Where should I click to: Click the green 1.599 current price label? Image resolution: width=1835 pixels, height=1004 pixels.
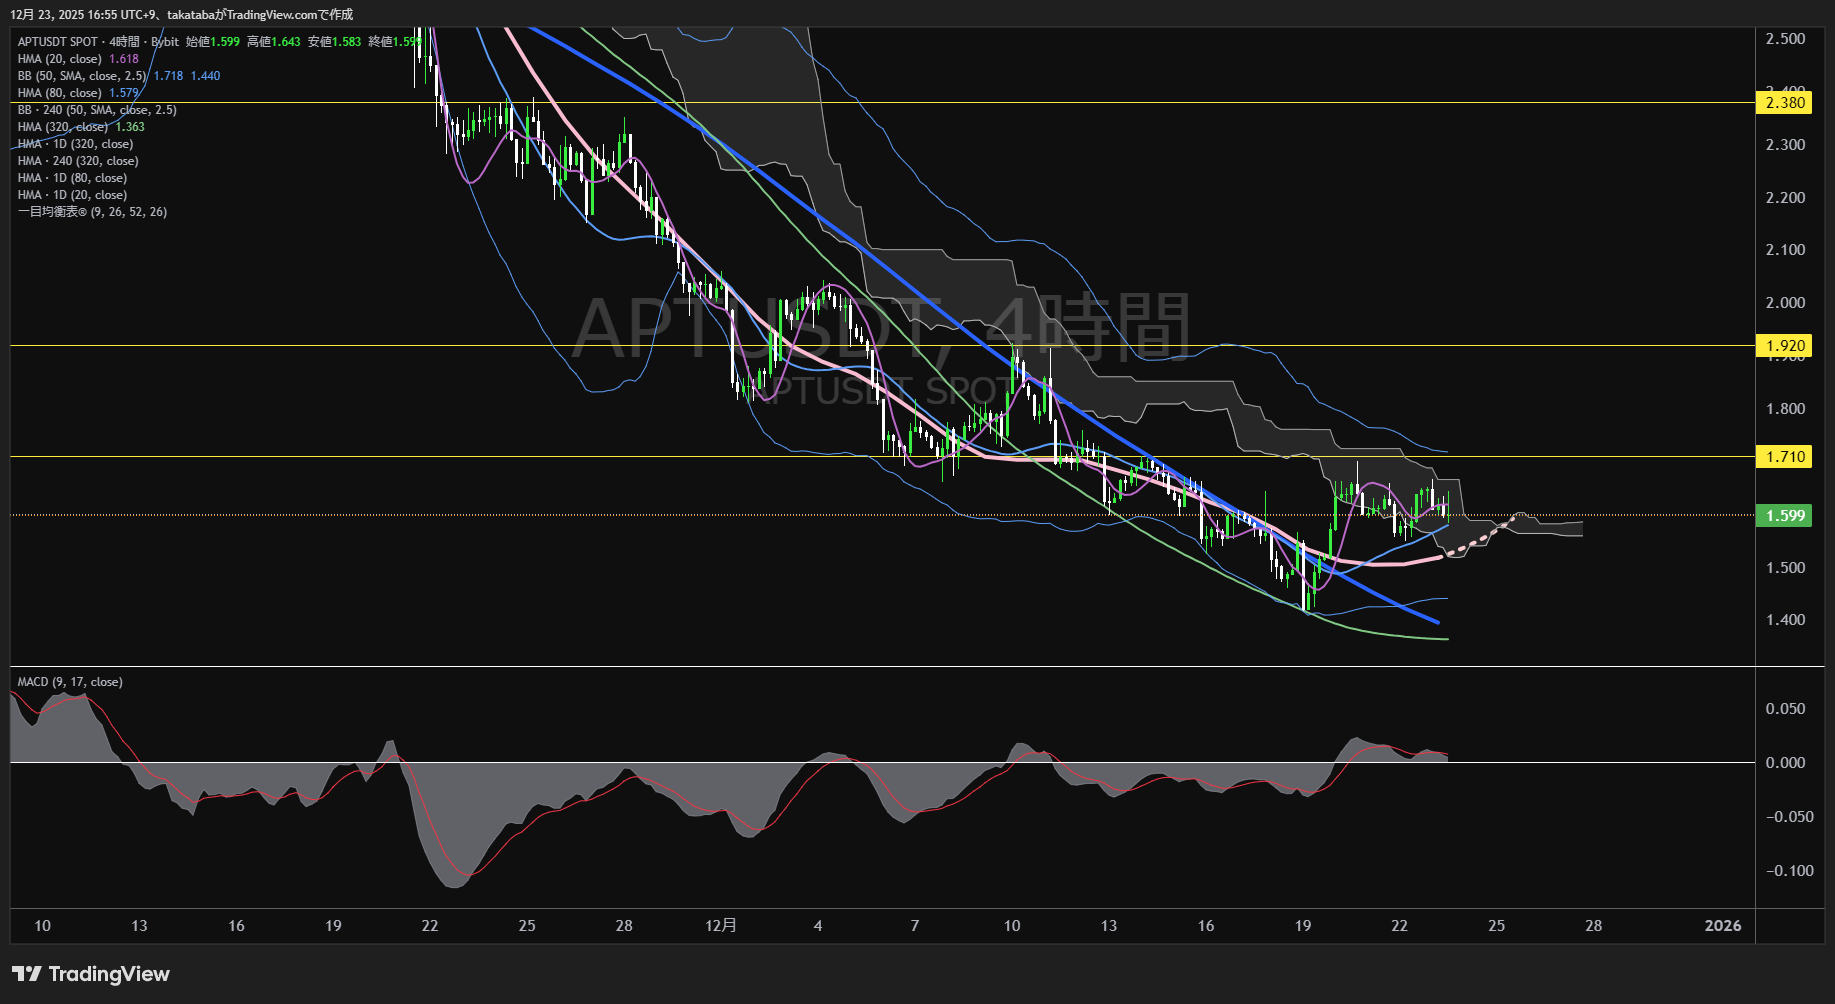(1784, 516)
